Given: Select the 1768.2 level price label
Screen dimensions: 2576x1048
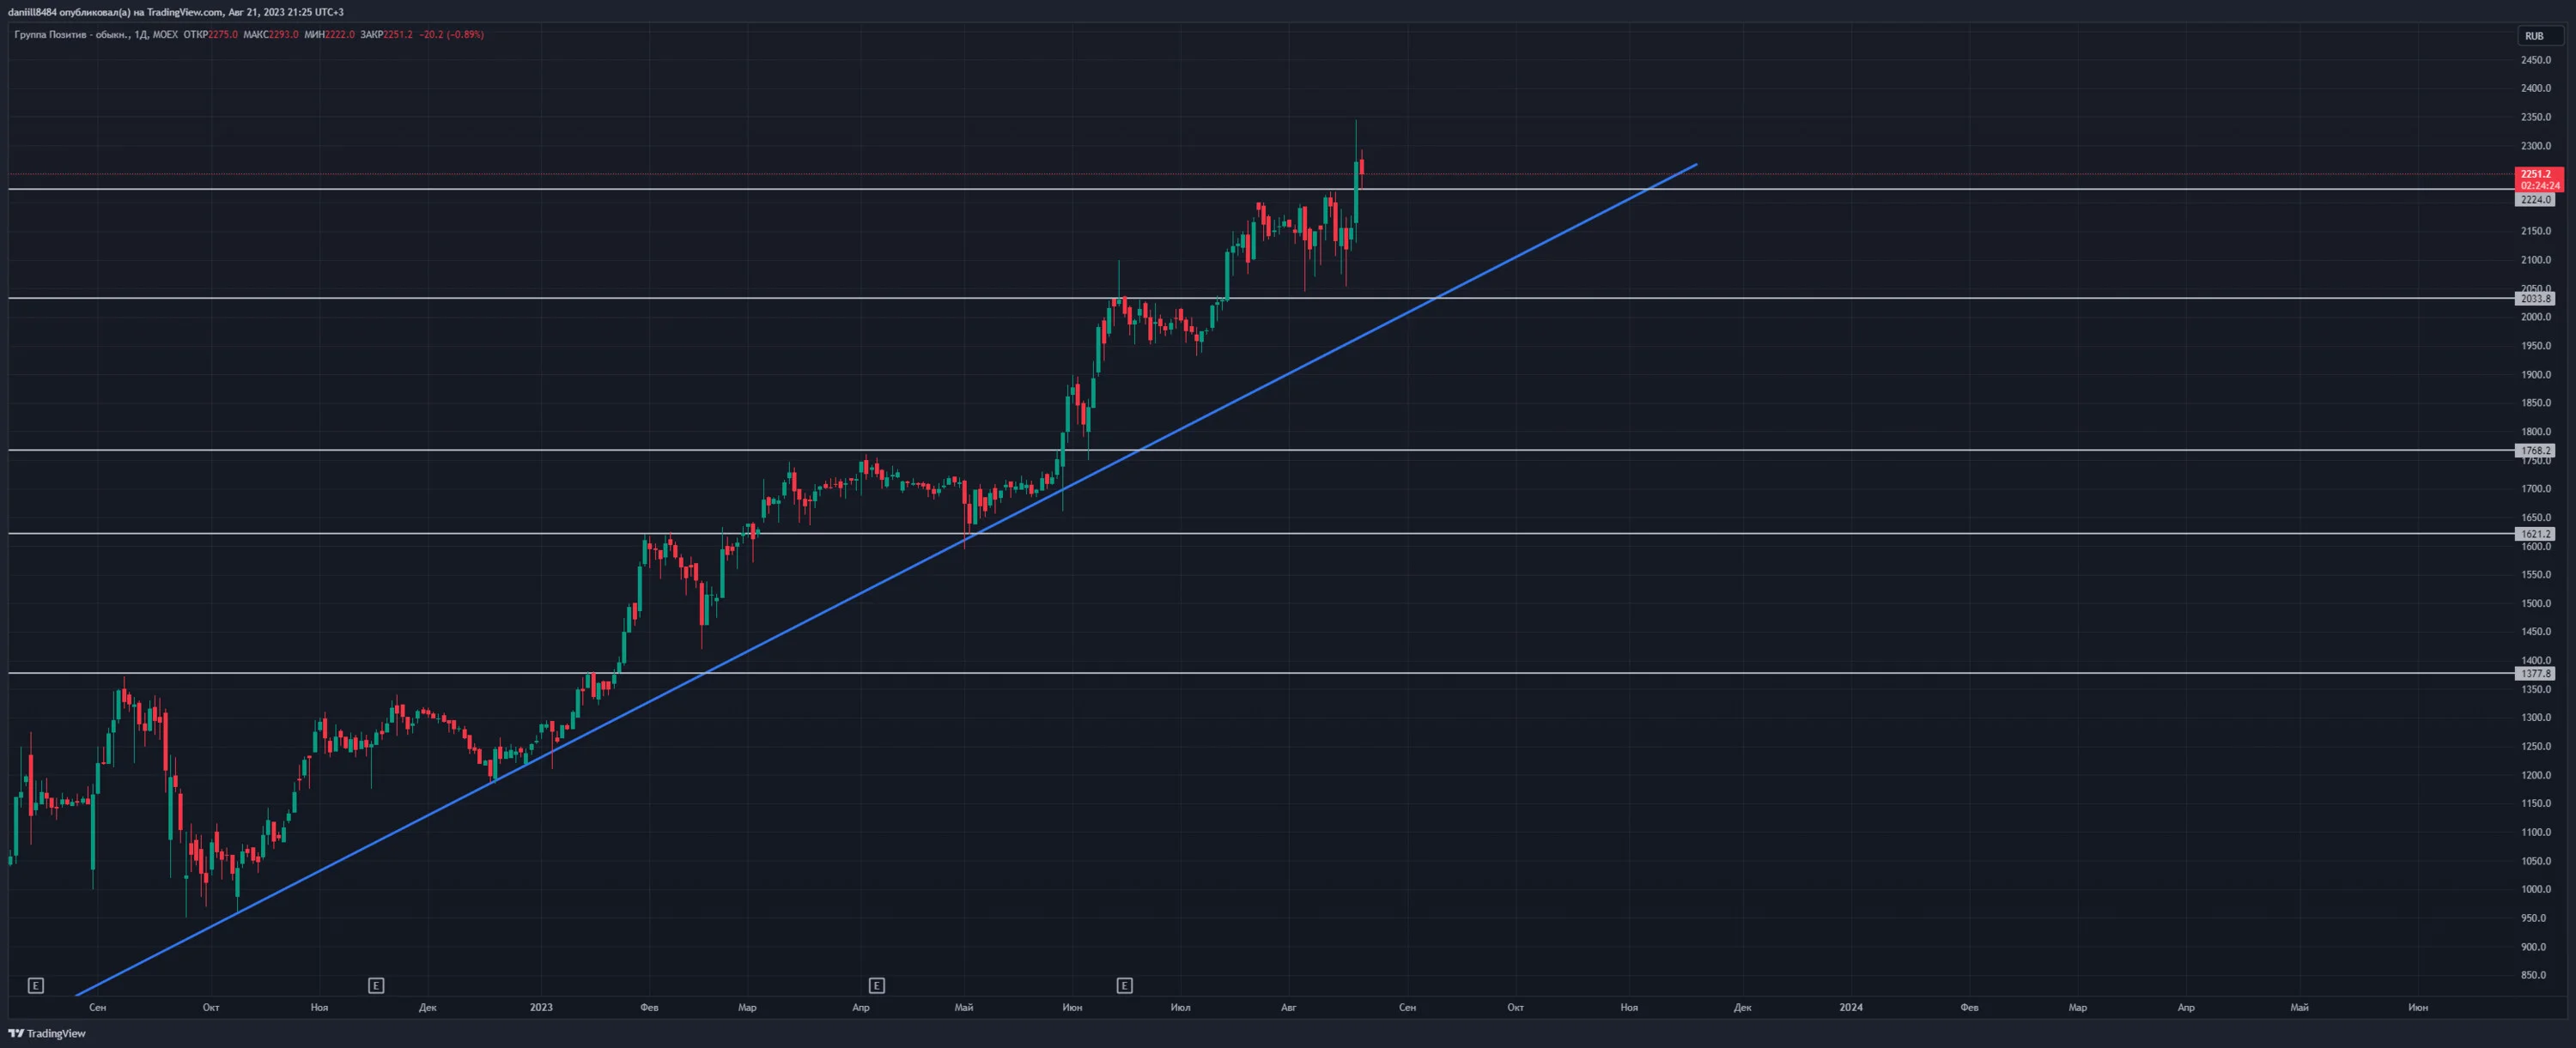Looking at the screenshot, I should 2535,450.
